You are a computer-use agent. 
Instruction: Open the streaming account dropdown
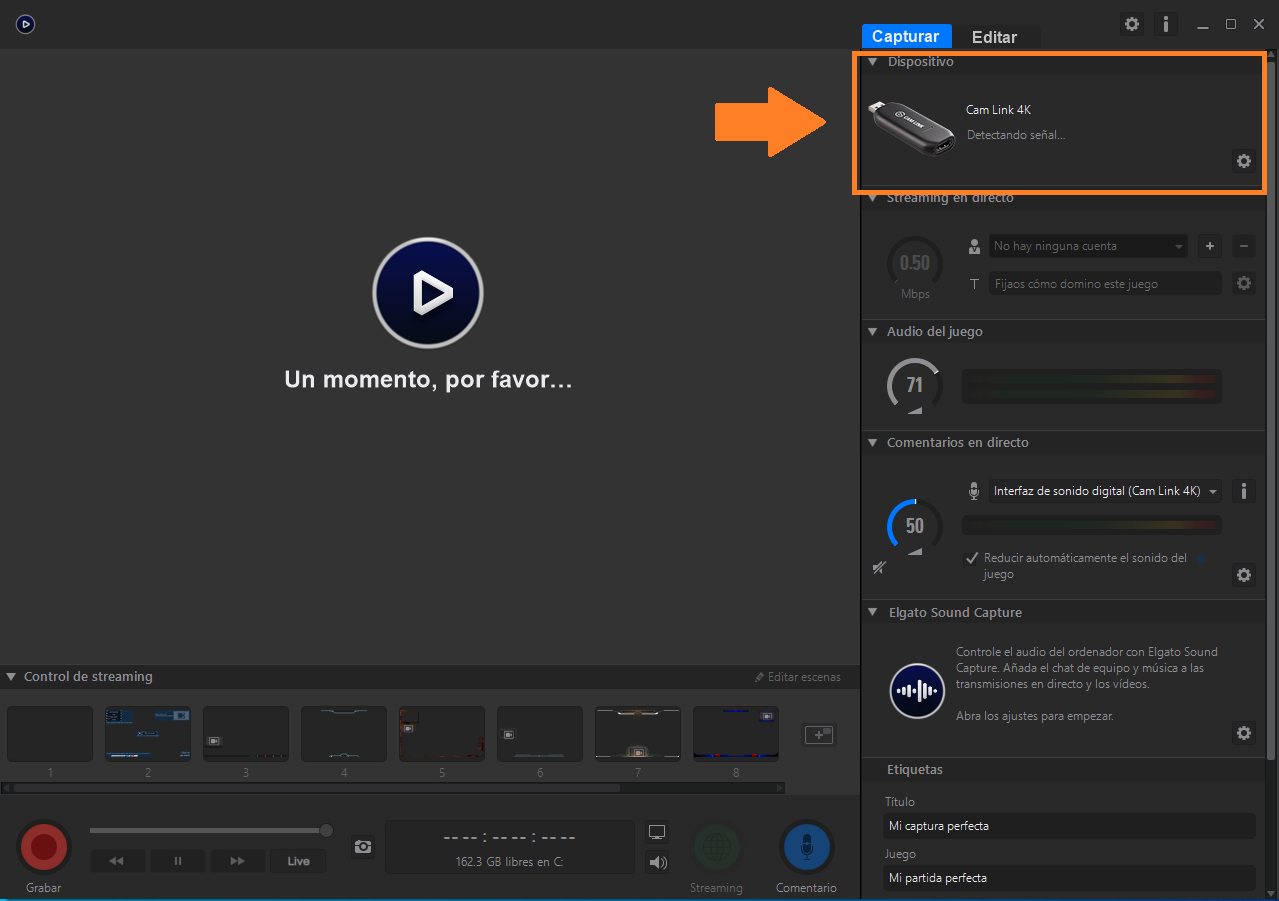(x=1087, y=246)
